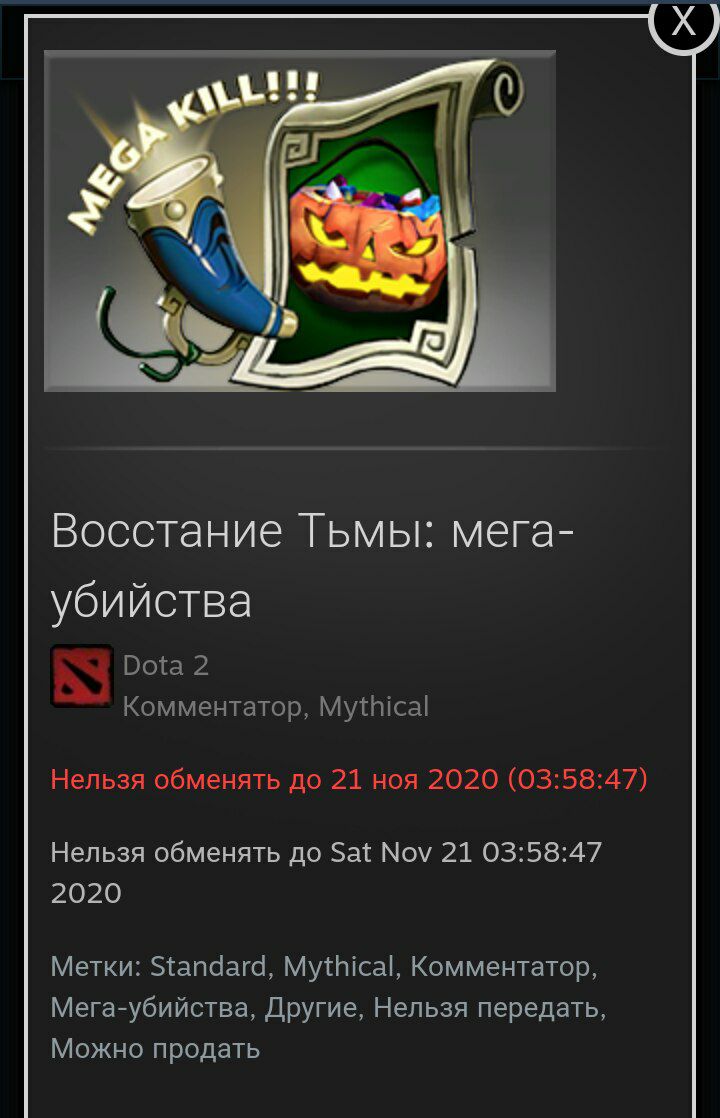Click the Dota 2 game name label
720x1118 pixels.
(x=165, y=665)
